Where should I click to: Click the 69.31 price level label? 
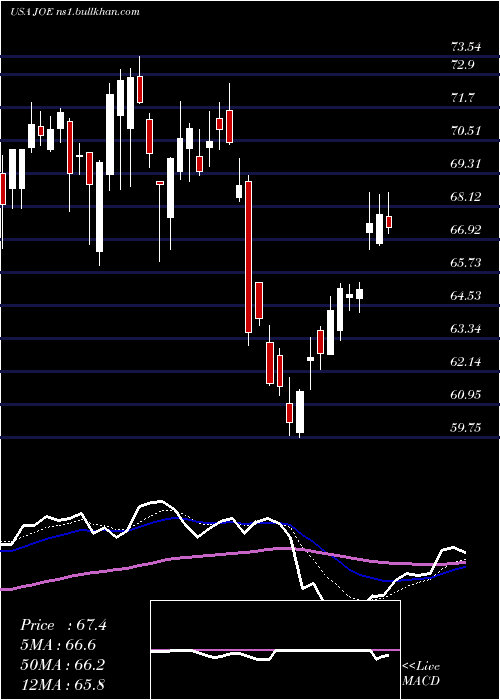click(466, 164)
